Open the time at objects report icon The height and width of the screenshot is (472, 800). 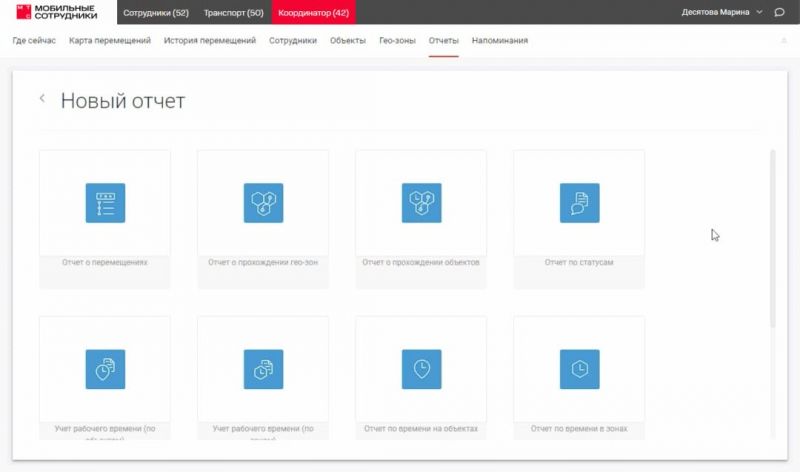(421, 369)
